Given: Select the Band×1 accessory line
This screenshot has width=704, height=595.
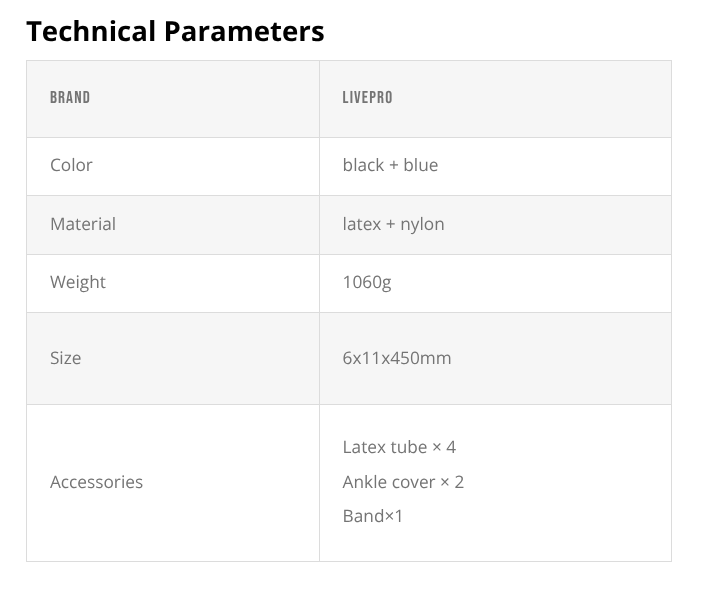Looking at the screenshot, I should coord(372,516).
